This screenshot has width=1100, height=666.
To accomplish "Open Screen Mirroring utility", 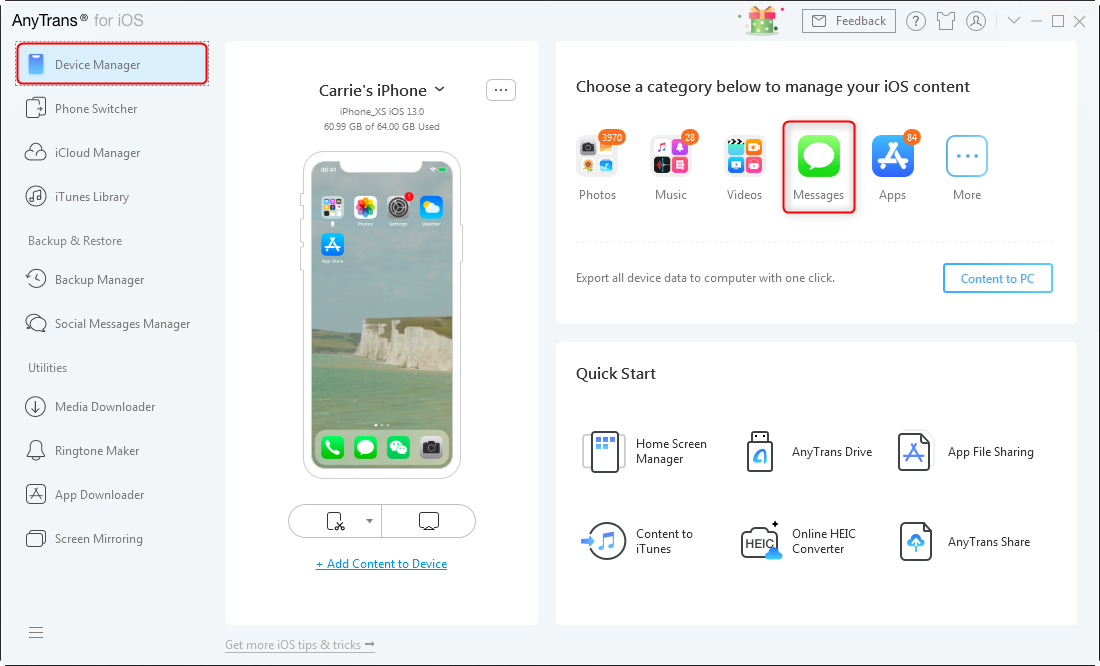I will (84, 539).
